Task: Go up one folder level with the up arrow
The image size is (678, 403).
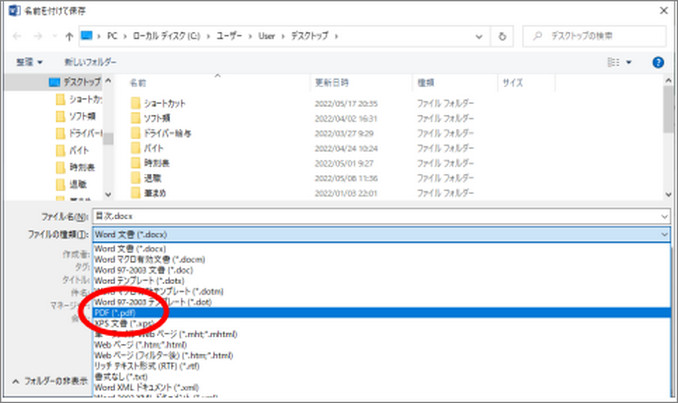Action: click(x=69, y=36)
